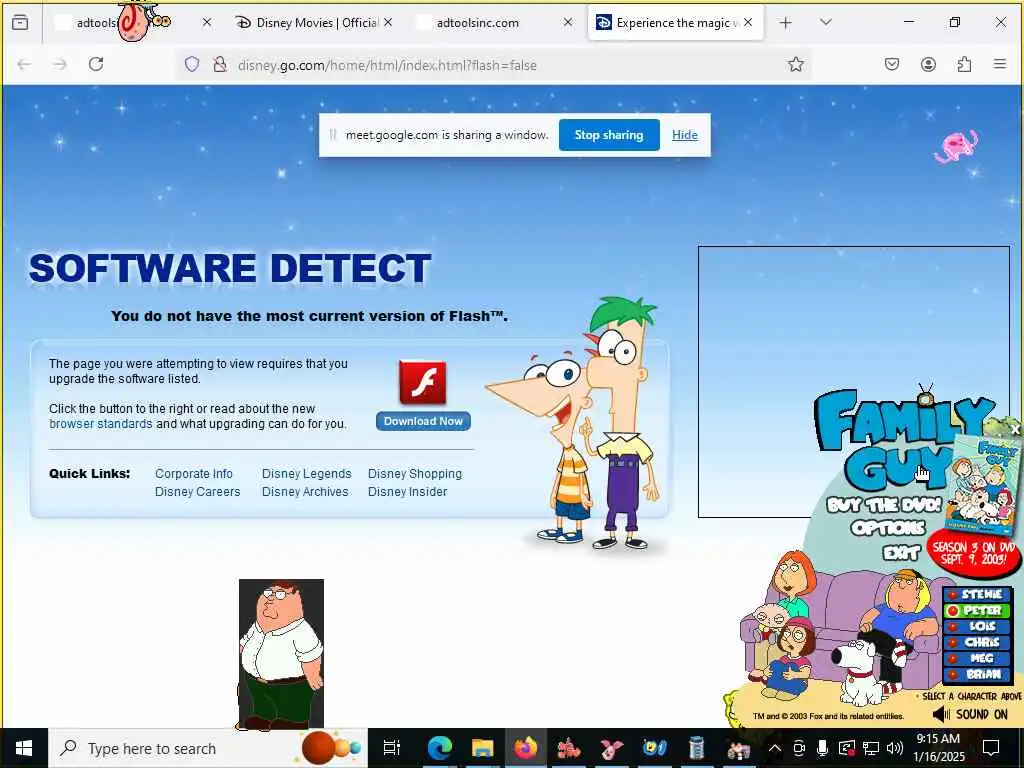Open the Disney Insider quick link
Image resolution: width=1024 pixels, height=768 pixels.
click(408, 492)
